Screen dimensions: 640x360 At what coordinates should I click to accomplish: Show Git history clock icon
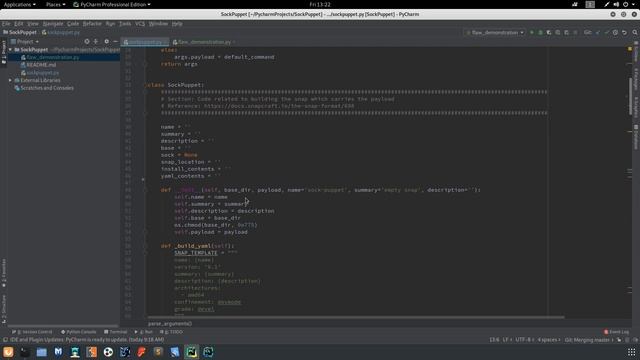tap(615, 32)
